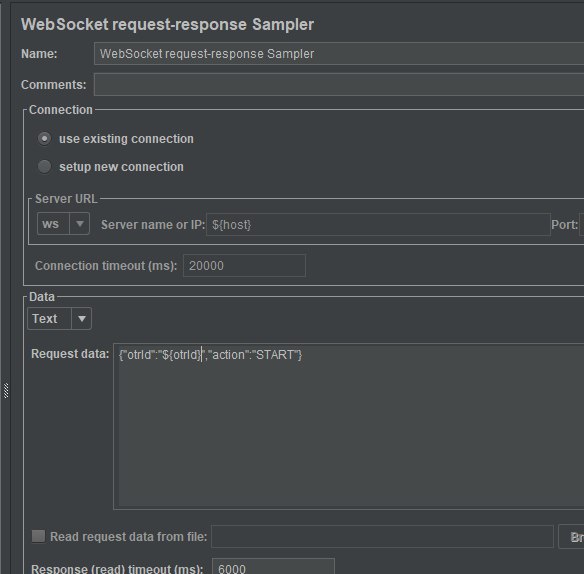
Task: Click the Browse button beside file path
Action: pyautogui.click(x=571, y=537)
